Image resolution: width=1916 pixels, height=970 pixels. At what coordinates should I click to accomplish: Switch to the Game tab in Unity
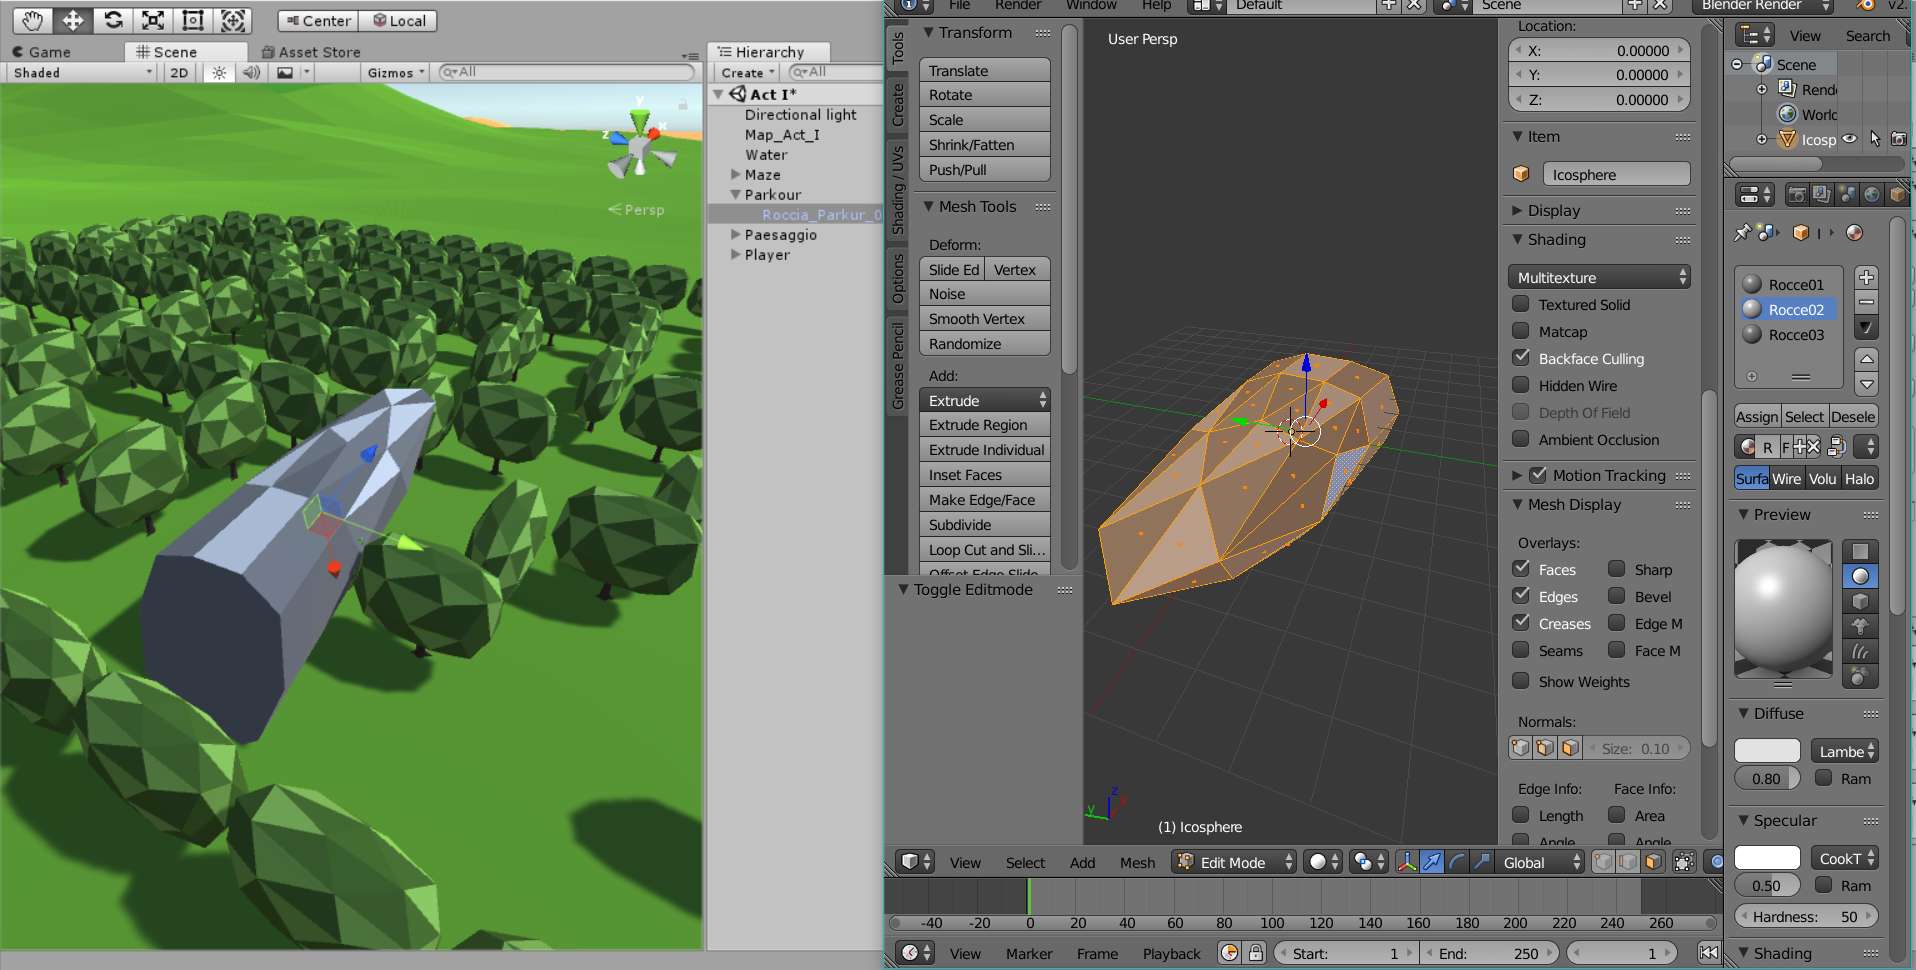click(42, 52)
